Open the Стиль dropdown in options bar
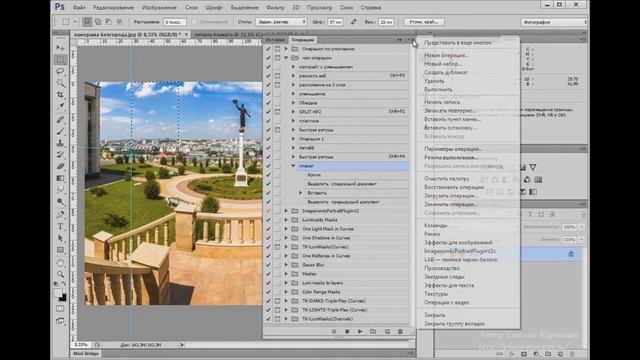 click(281, 22)
